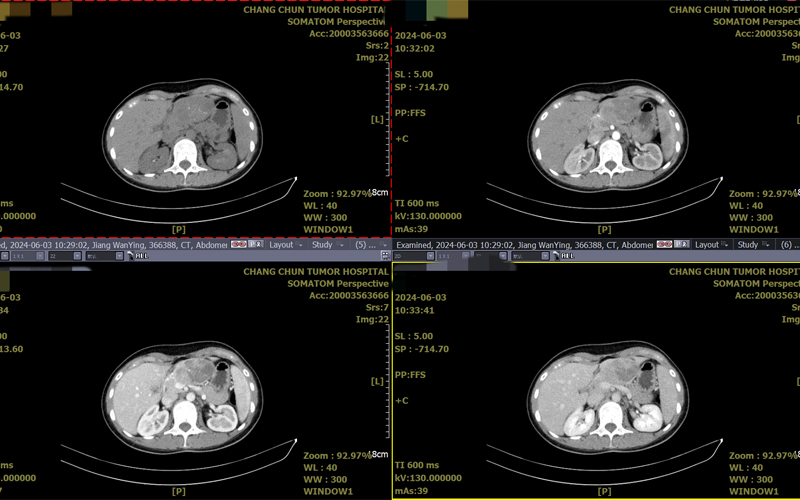Click the (6) series button
This screenshot has height=500, width=800.
point(785,244)
